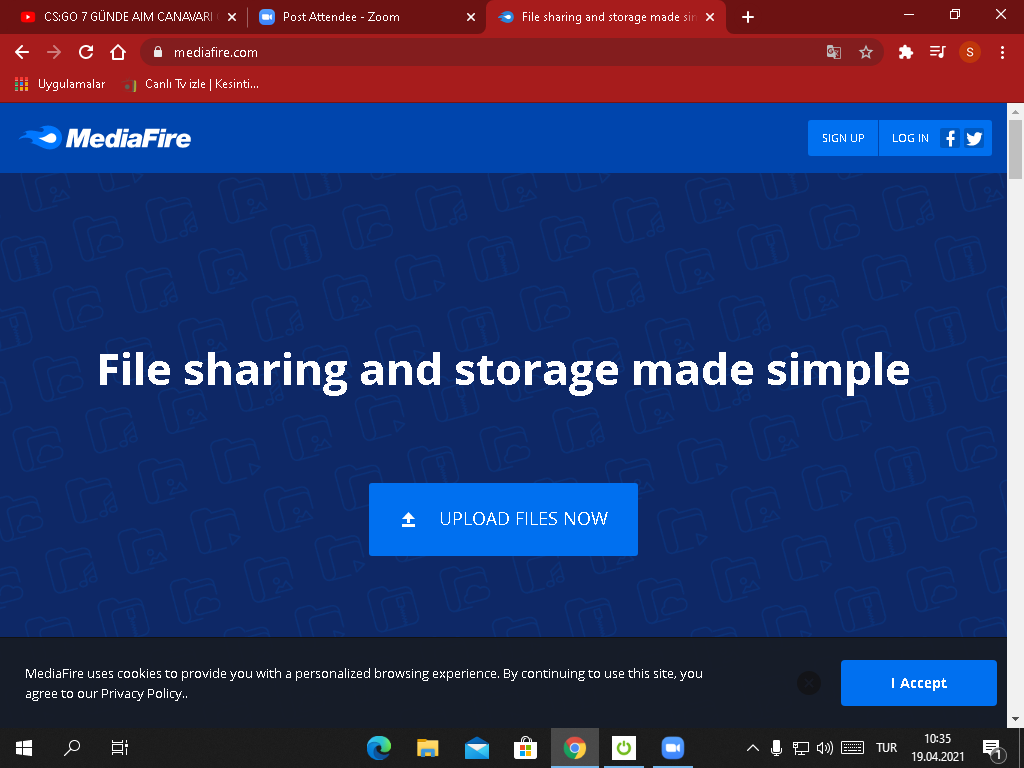Screen dimensions: 1024x768
Task: Close the Post Attendee Zoom tab
Action: click(x=471, y=17)
